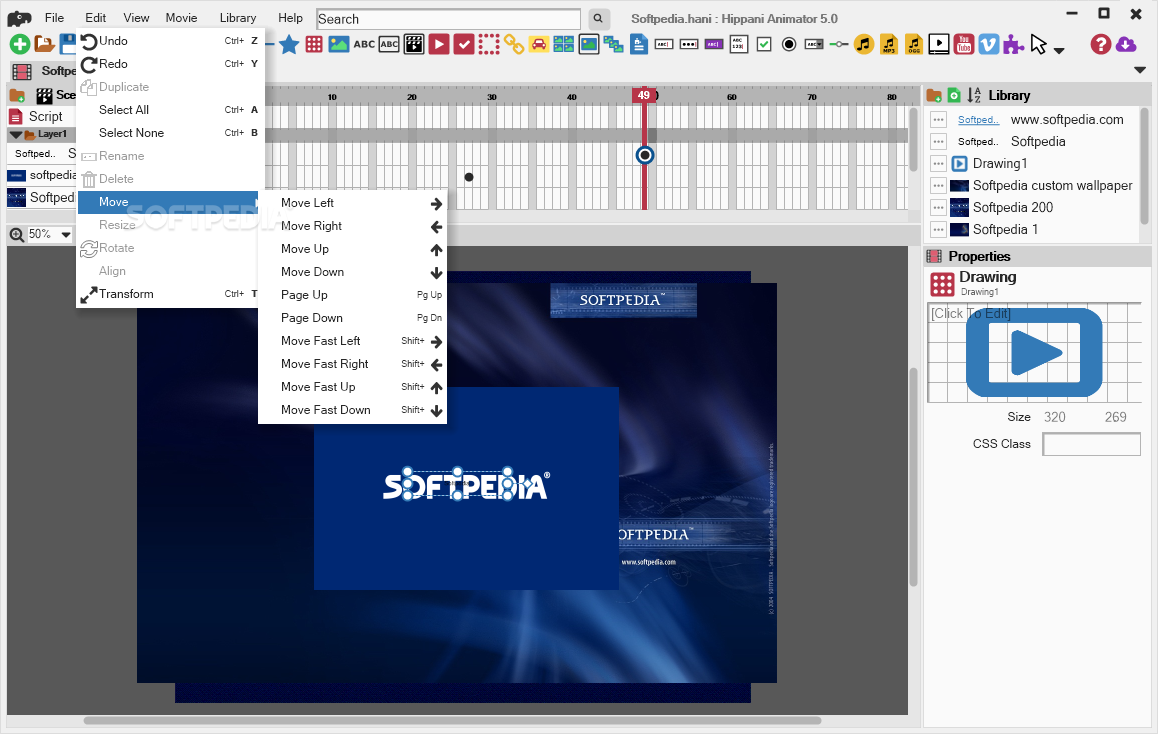Image resolution: width=1158 pixels, height=734 pixels.
Task: Click the black keyframe dot on timeline
Action: tap(469, 176)
